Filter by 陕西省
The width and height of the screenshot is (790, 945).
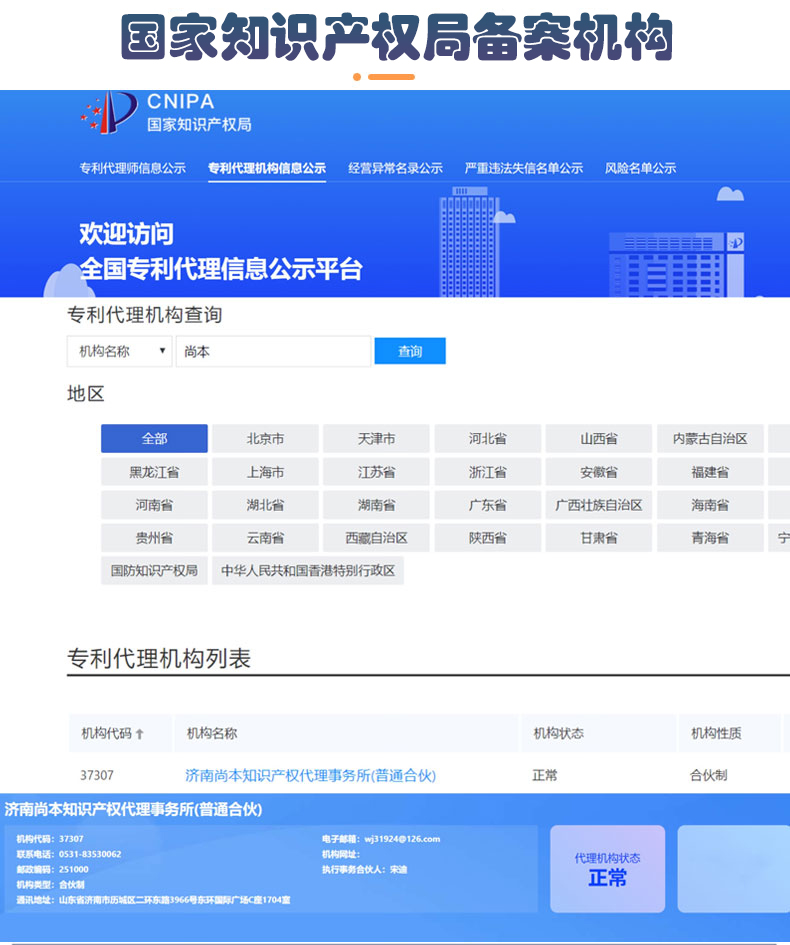487,538
